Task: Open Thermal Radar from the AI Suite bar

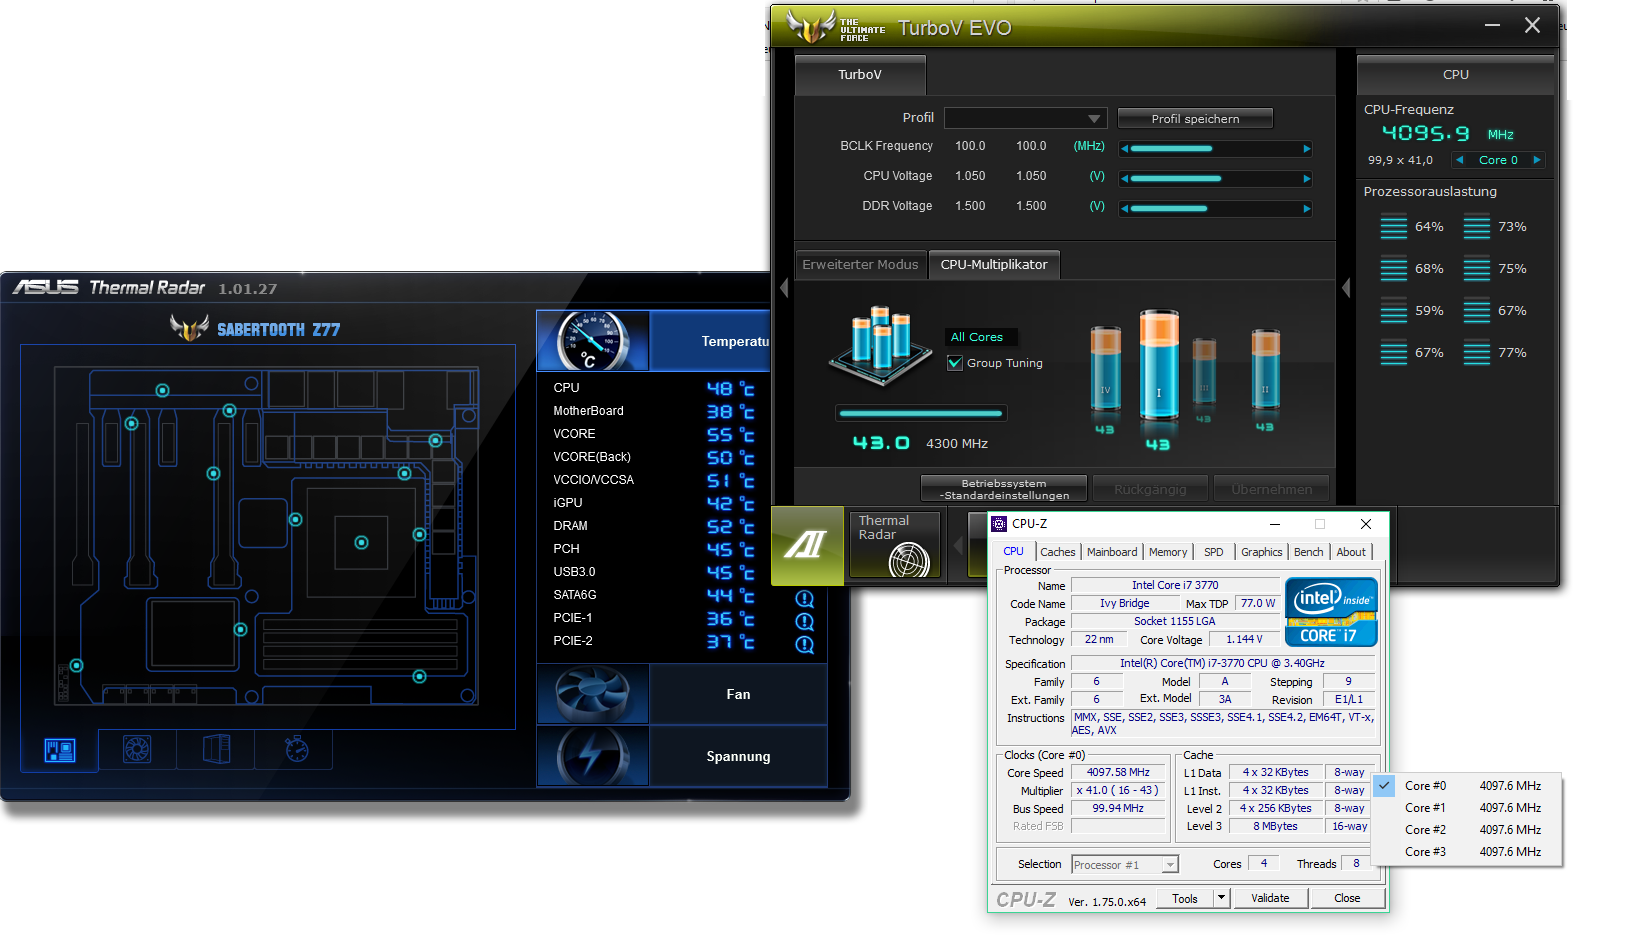Action: [894, 545]
